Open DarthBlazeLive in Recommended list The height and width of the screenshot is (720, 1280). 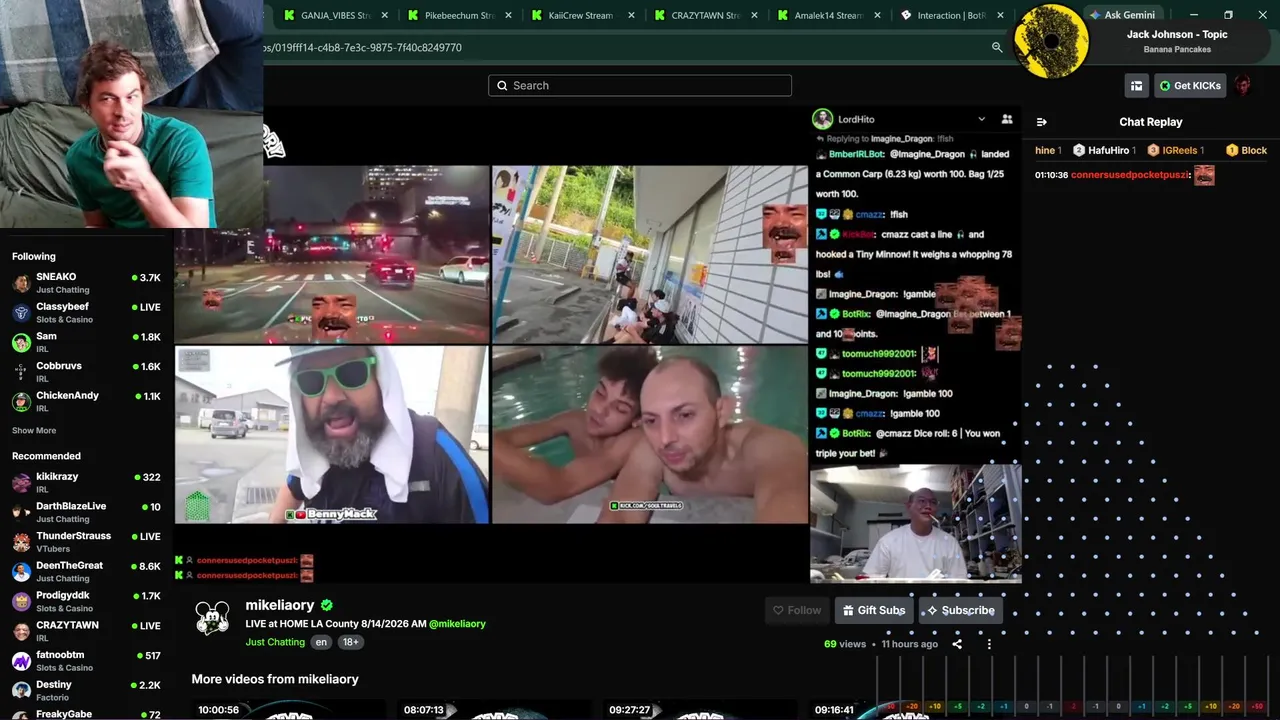[x=87, y=512]
